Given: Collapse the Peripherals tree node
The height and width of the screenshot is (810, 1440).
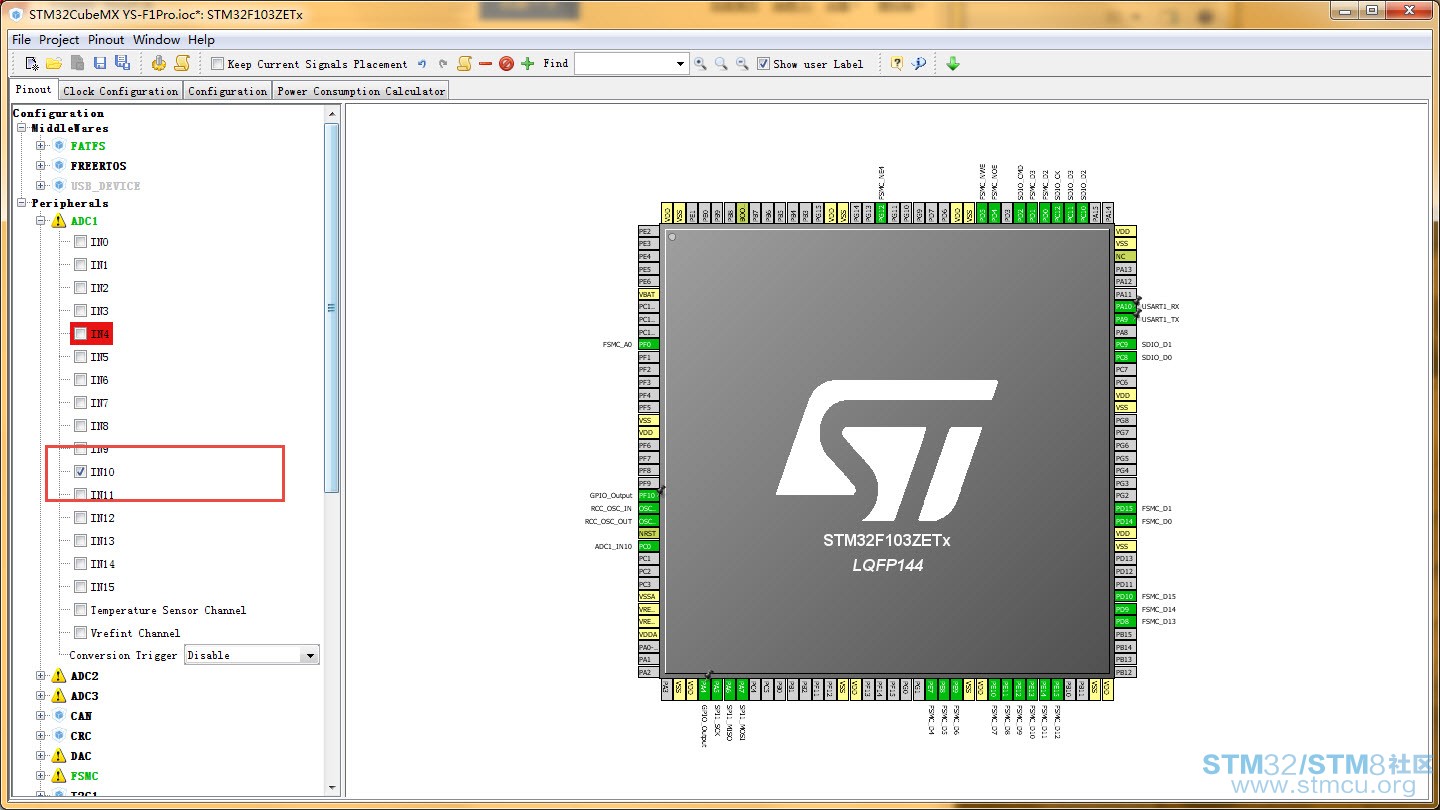Looking at the screenshot, I should pyautogui.click(x=21, y=203).
